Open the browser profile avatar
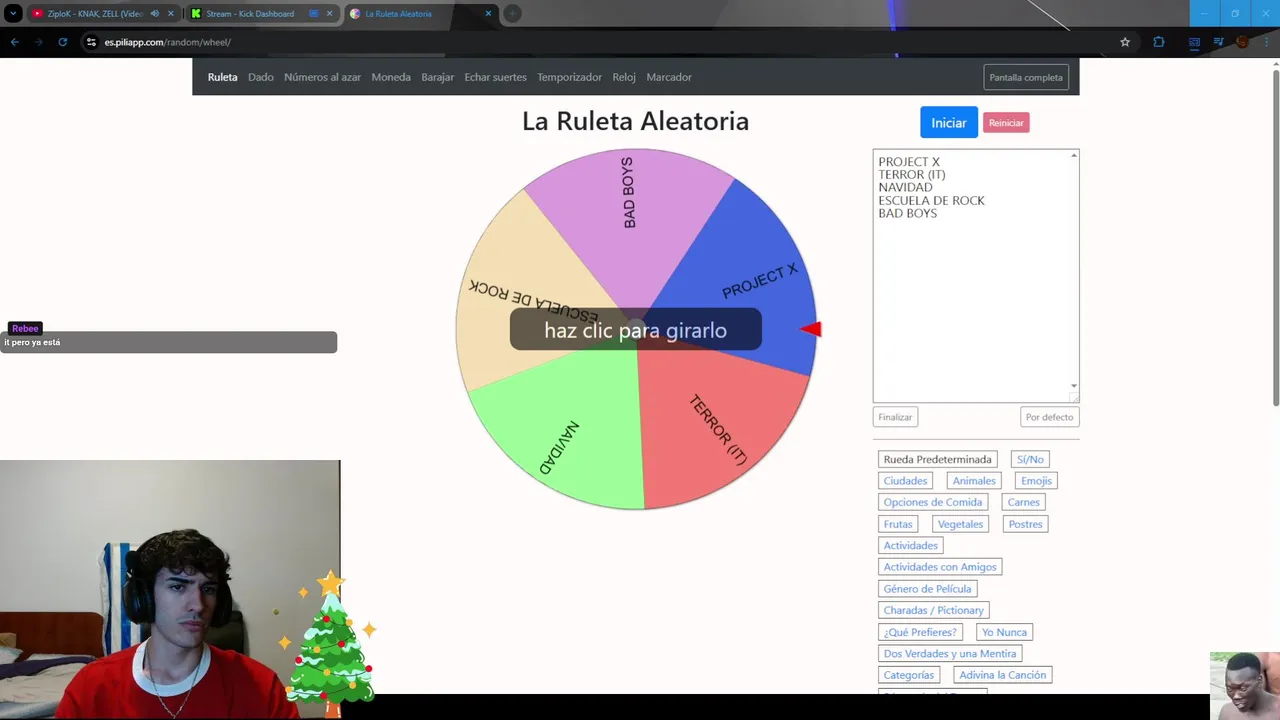This screenshot has width=1280, height=720. (x=1242, y=42)
